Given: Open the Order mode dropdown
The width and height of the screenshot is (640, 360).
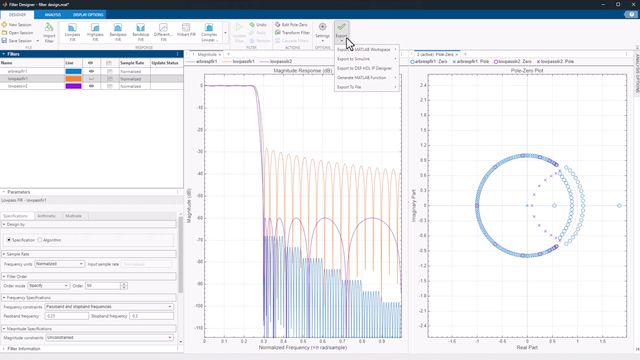Looking at the screenshot, I should tap(49, 286).
